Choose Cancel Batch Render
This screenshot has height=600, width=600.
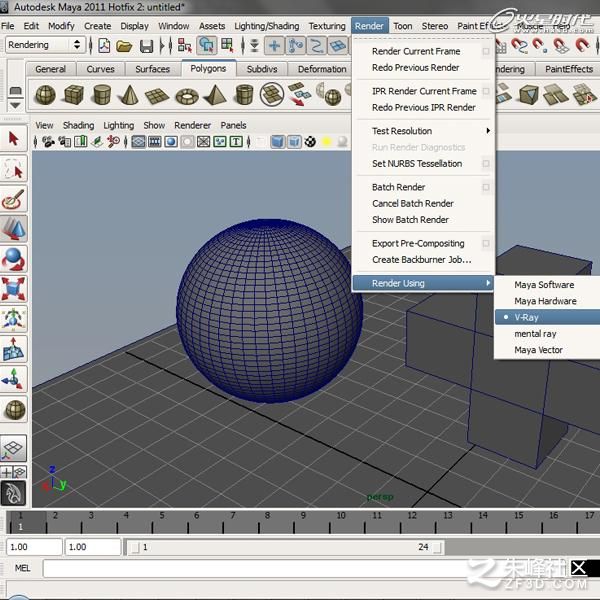[413, 204]
